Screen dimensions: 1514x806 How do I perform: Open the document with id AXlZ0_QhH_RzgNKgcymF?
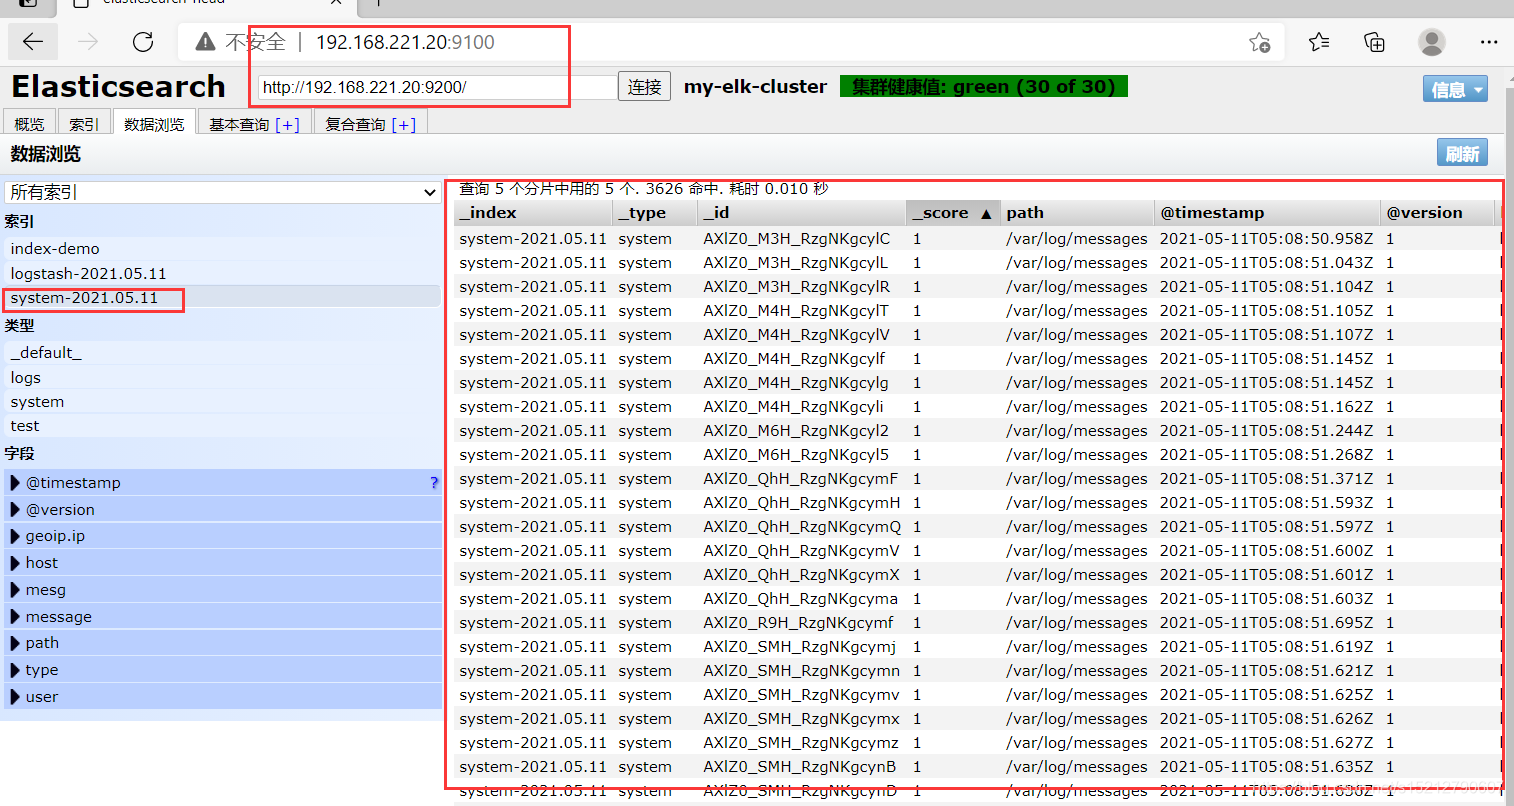tap(800, 478)
